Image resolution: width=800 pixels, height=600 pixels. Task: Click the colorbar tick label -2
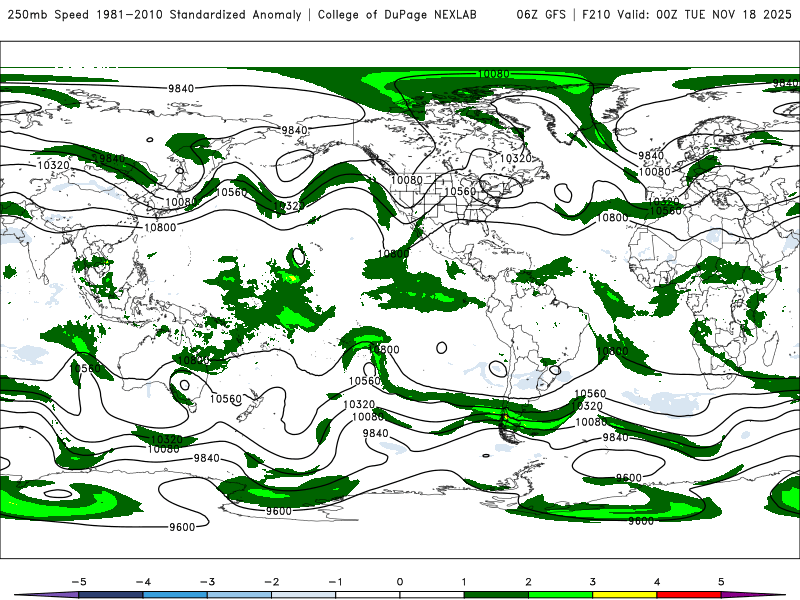click(271, 582)
